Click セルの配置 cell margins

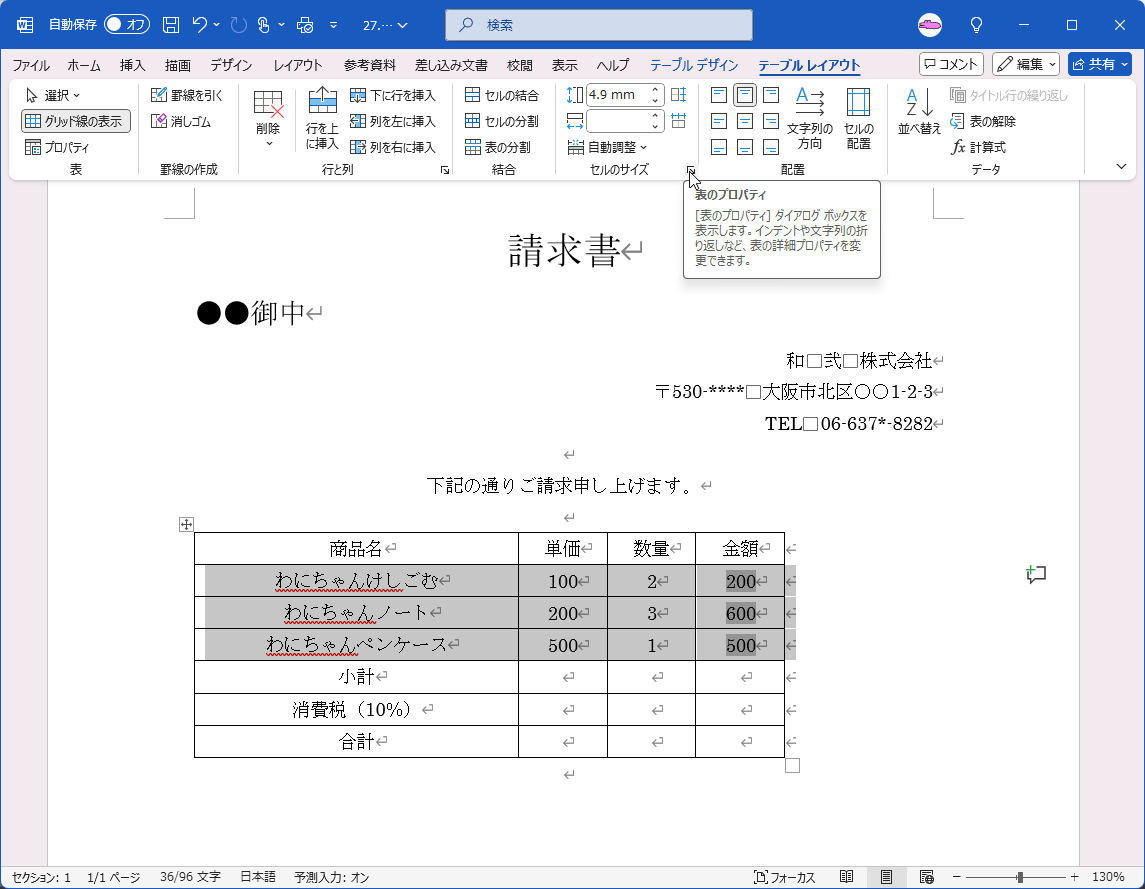point(859,118)
